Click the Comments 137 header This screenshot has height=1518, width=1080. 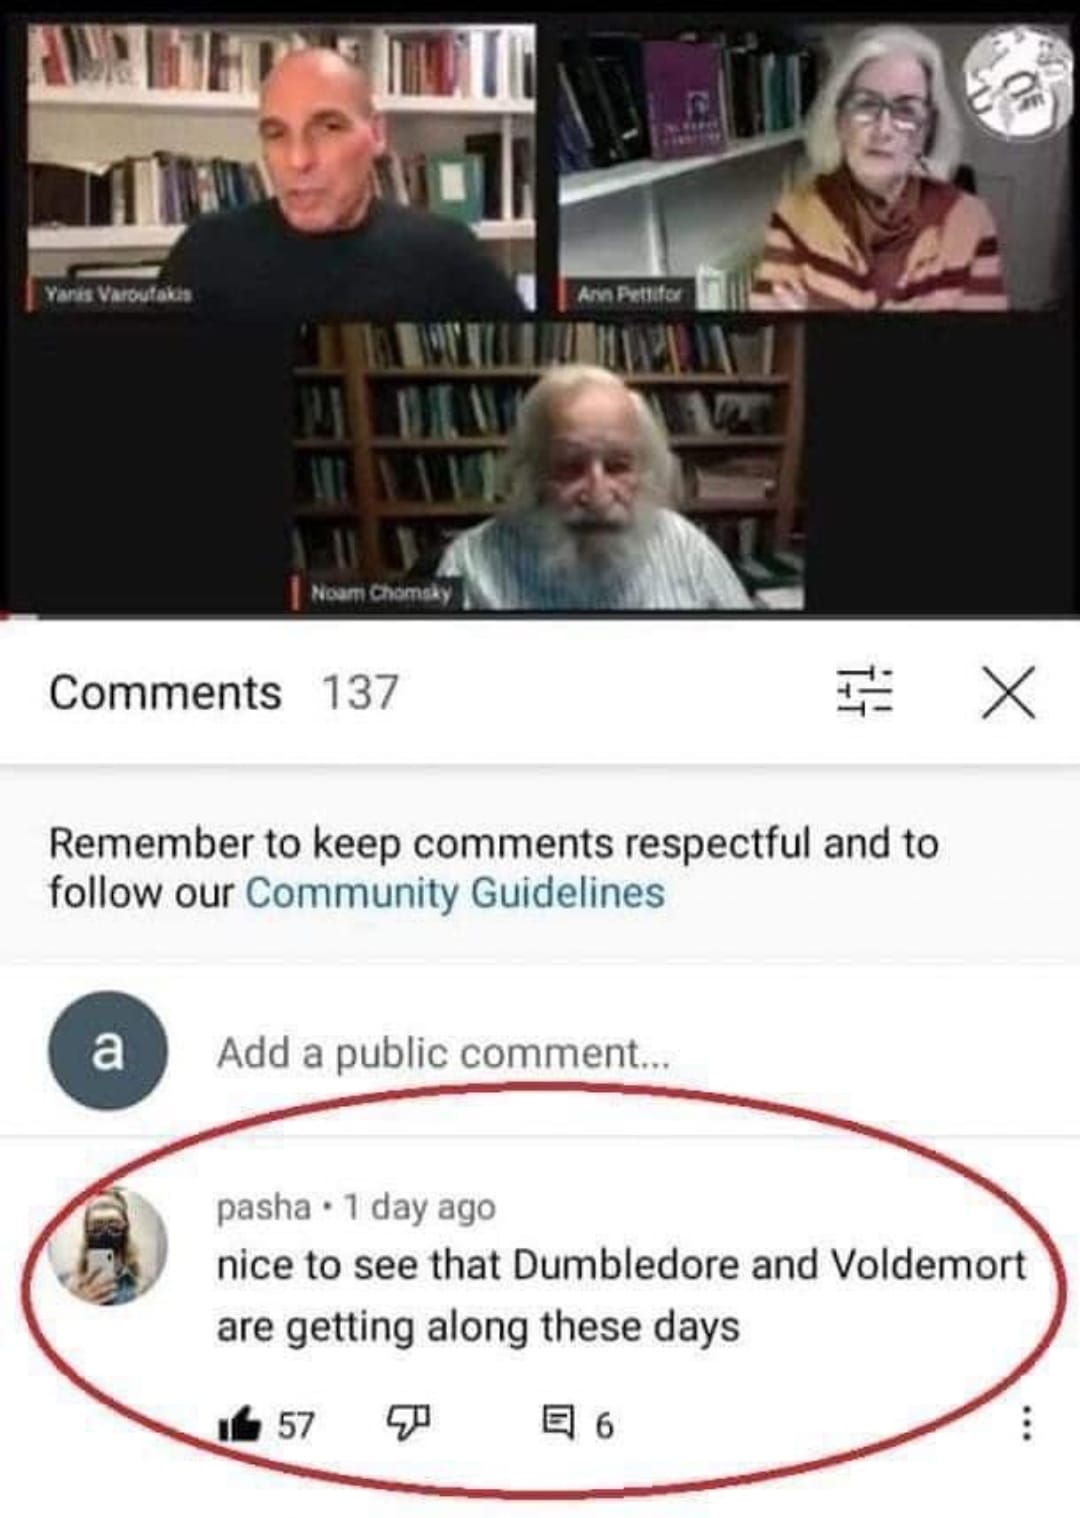(224, 692)
